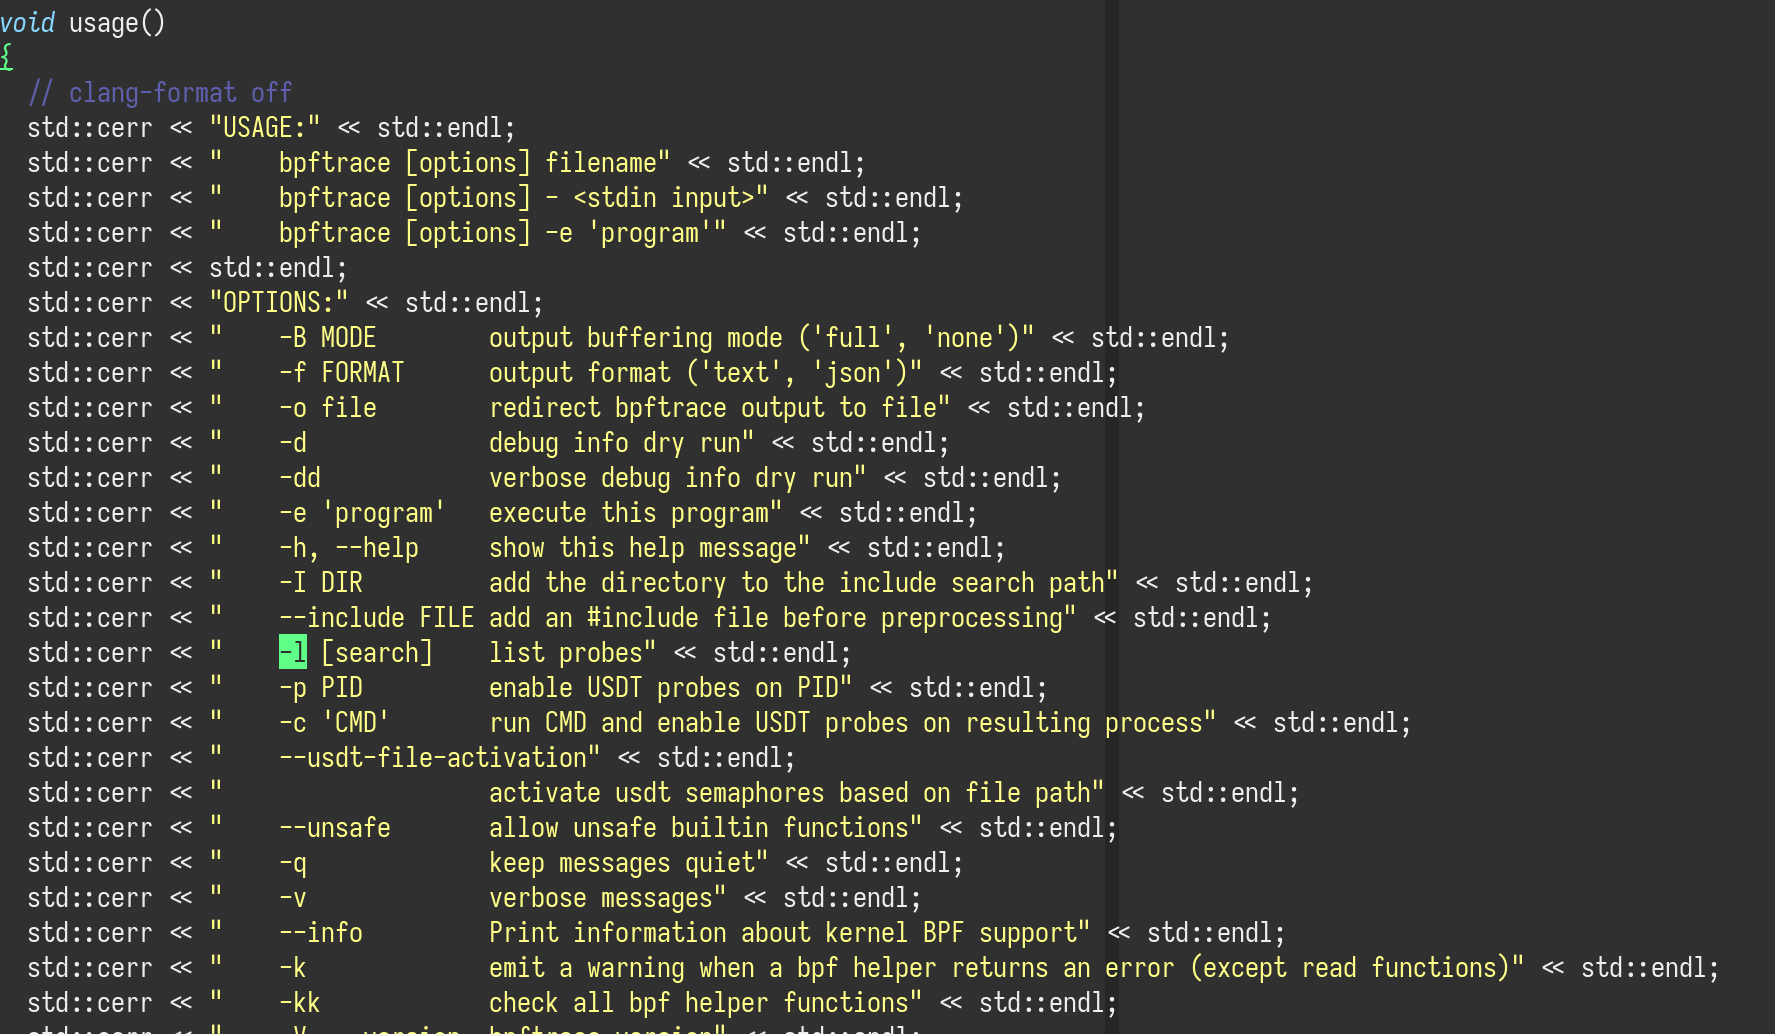Click the '--usdt-file-activation' option text

[x=432, y=758]
